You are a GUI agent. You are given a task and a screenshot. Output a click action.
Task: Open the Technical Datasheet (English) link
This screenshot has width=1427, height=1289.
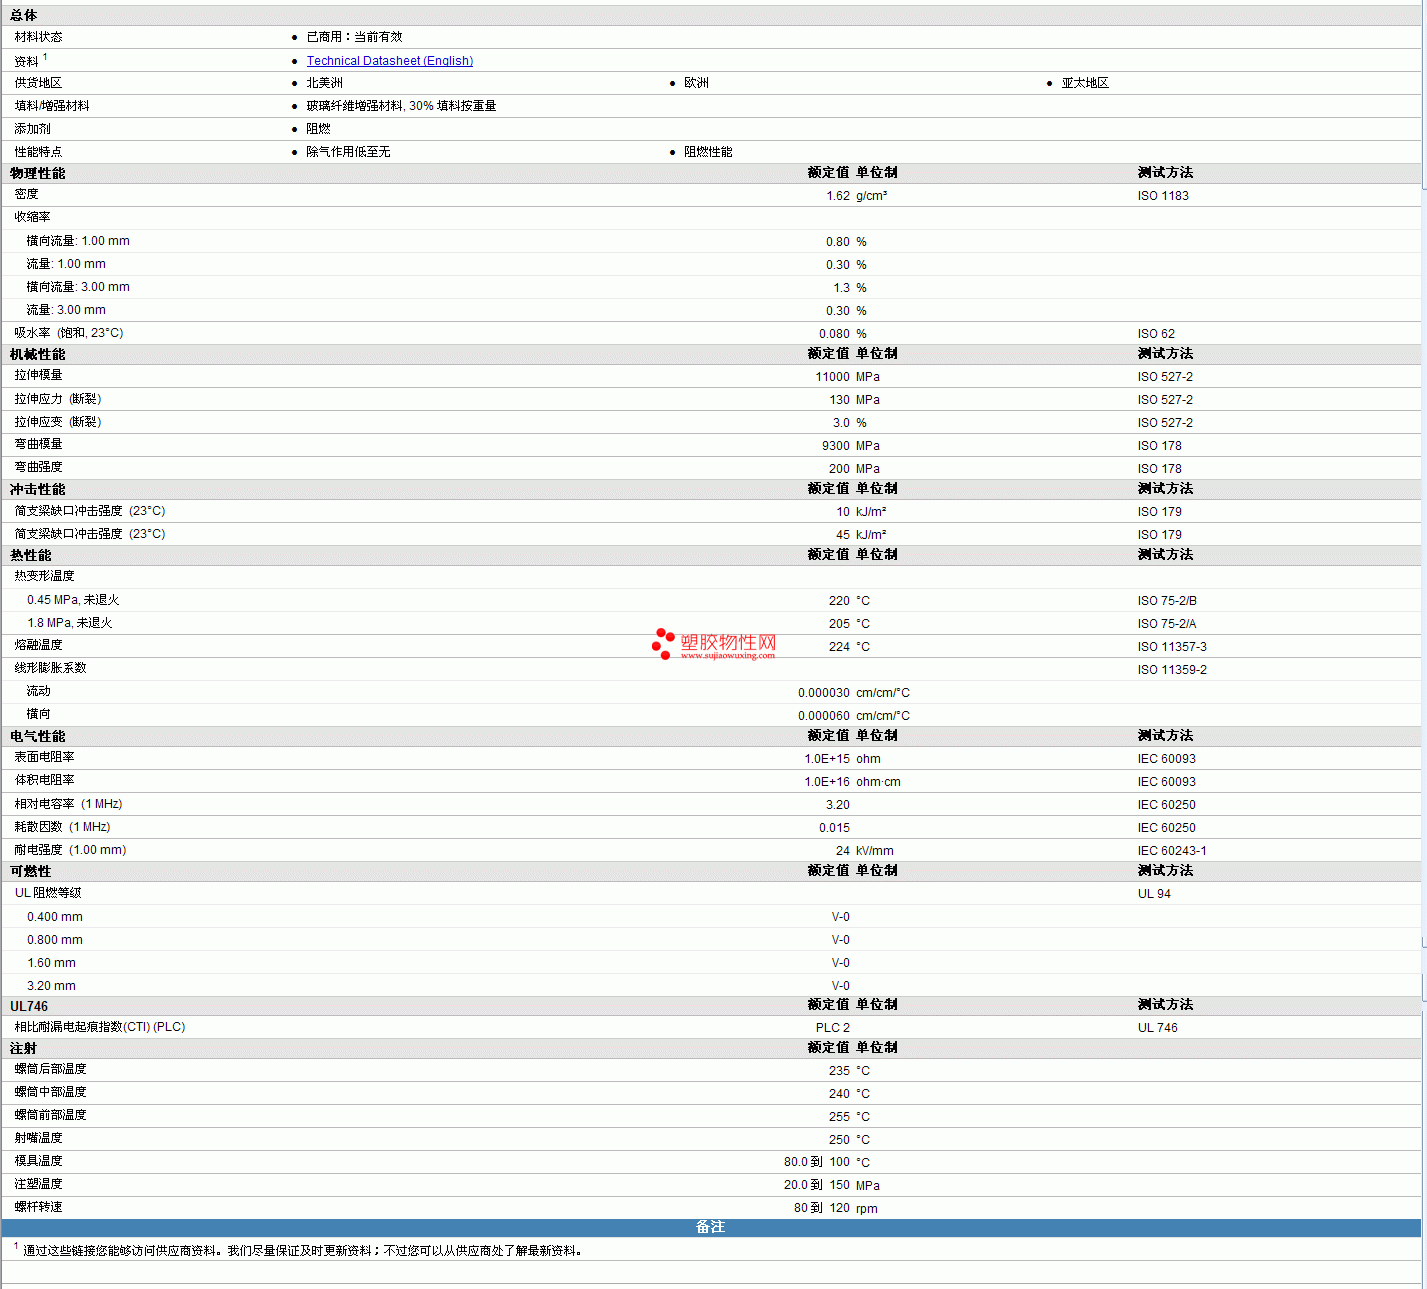pyautogui.click(x=389, y=61)
